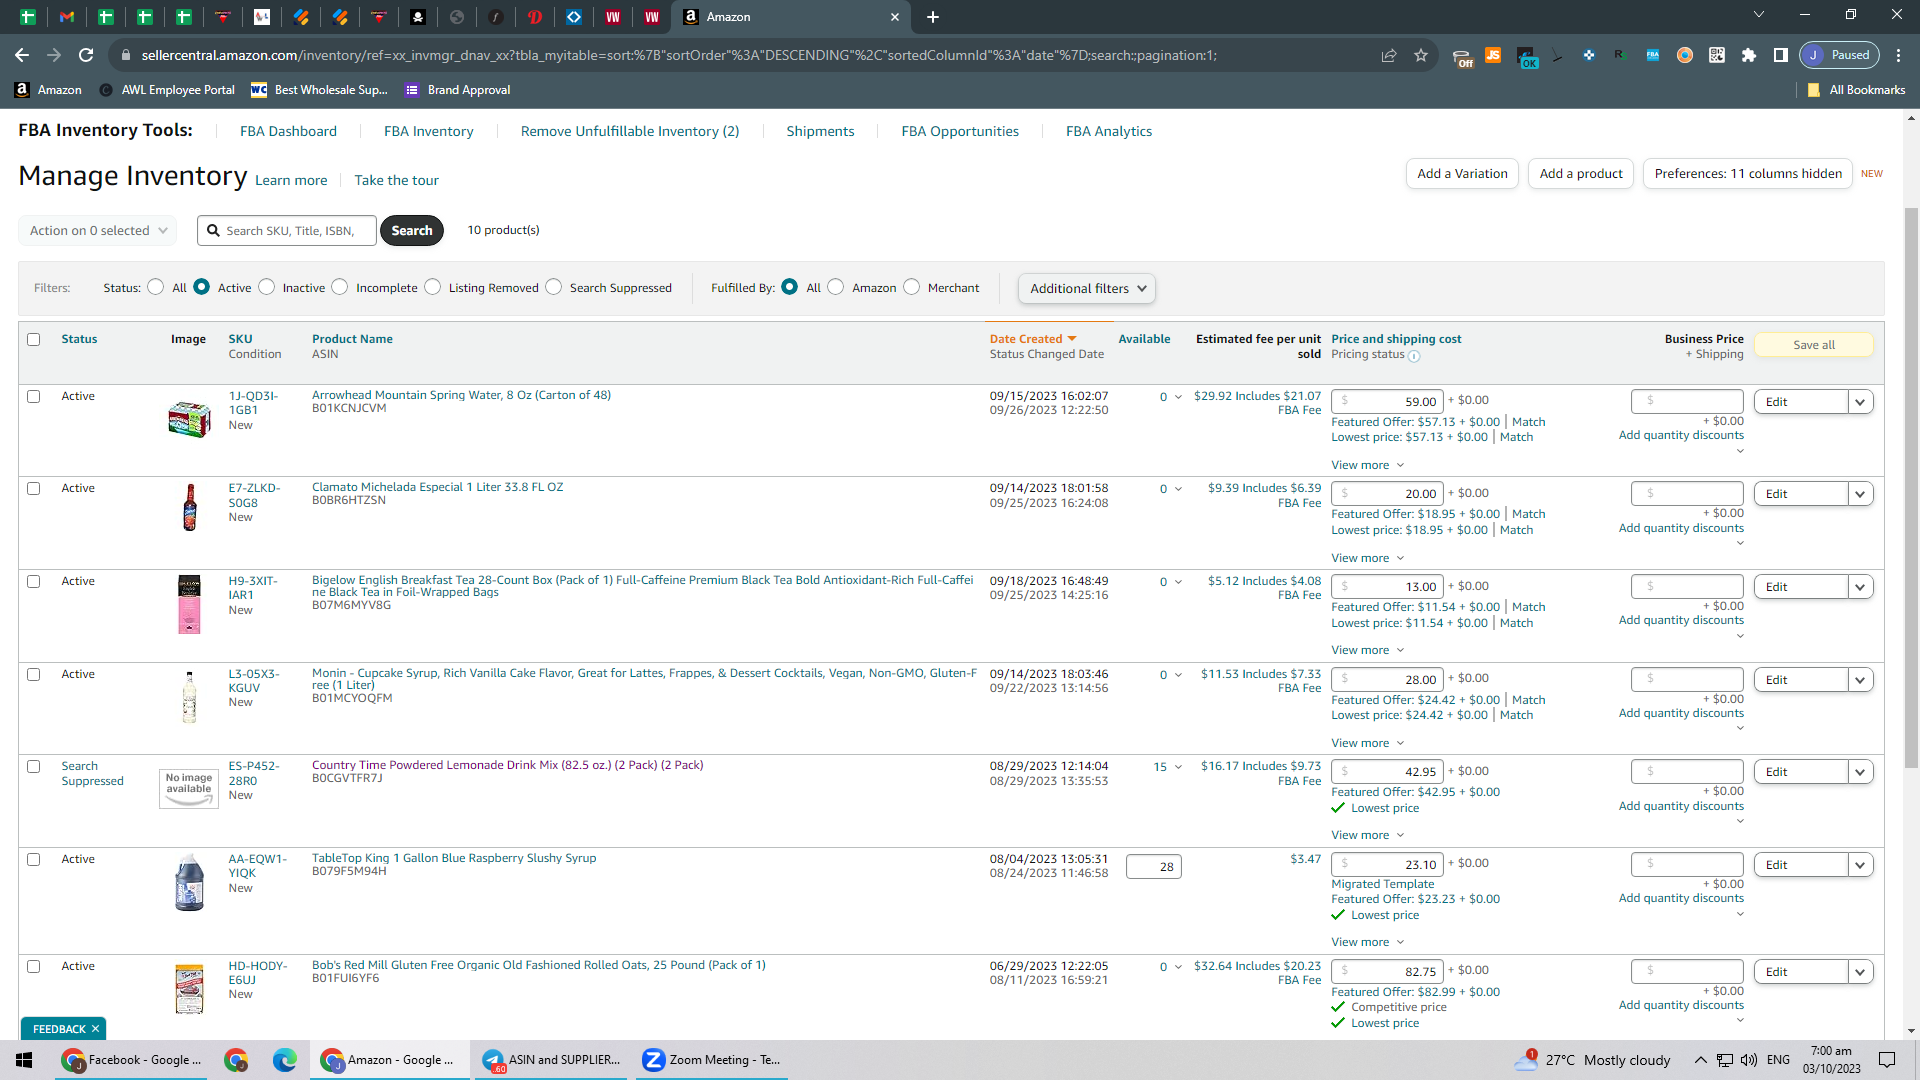Click the Bob's Red Mill oats thumbnail
Viewport: 1920px width, 1080px height.
coord(189,988)
